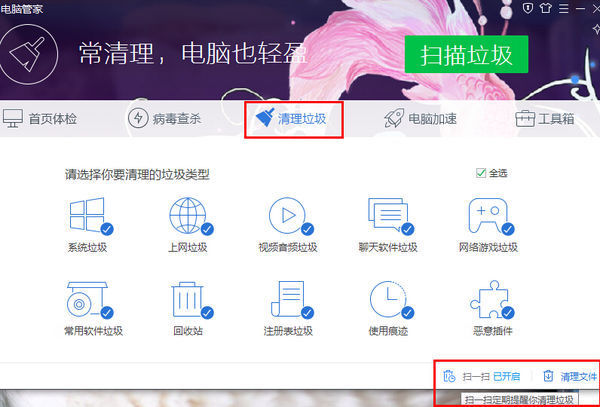Open the 清理文件 link

point(569,377)
